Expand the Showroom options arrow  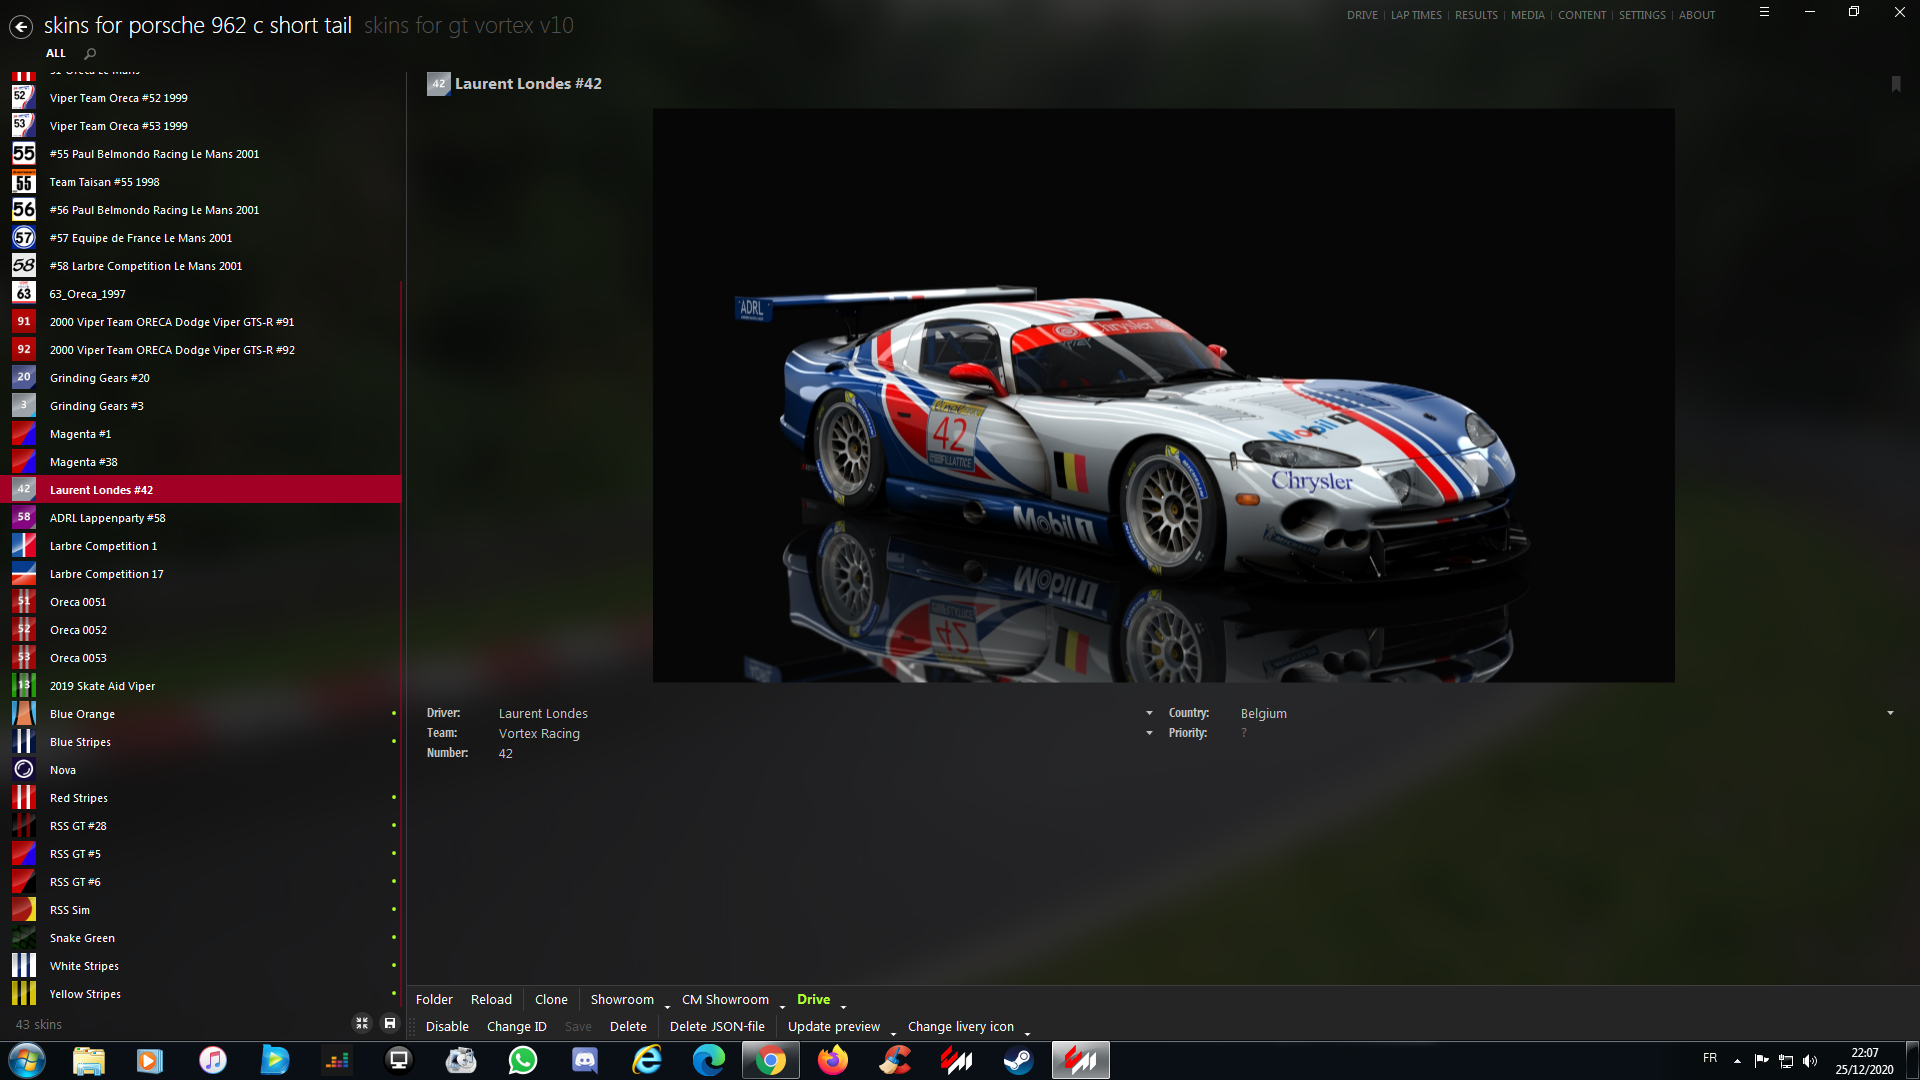[667, 1006]
